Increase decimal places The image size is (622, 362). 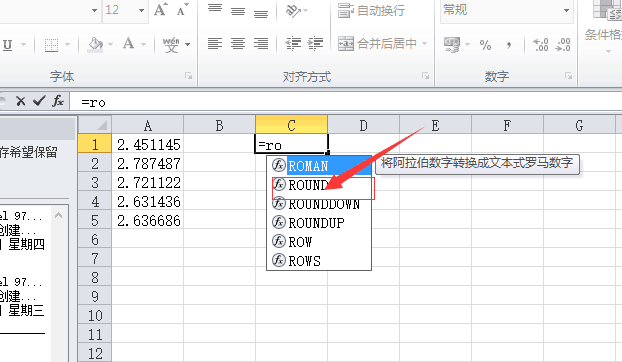(x=541, y=45)
